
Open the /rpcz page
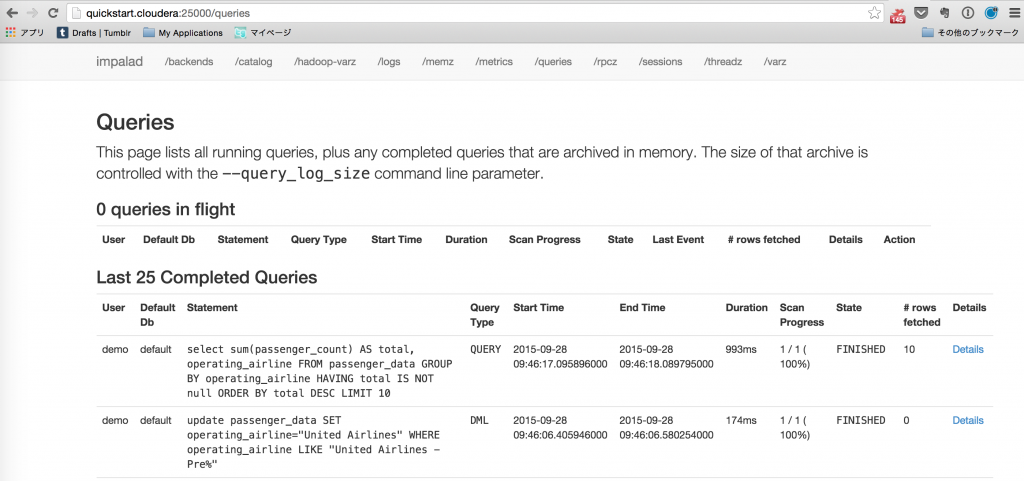click(605, 61)
